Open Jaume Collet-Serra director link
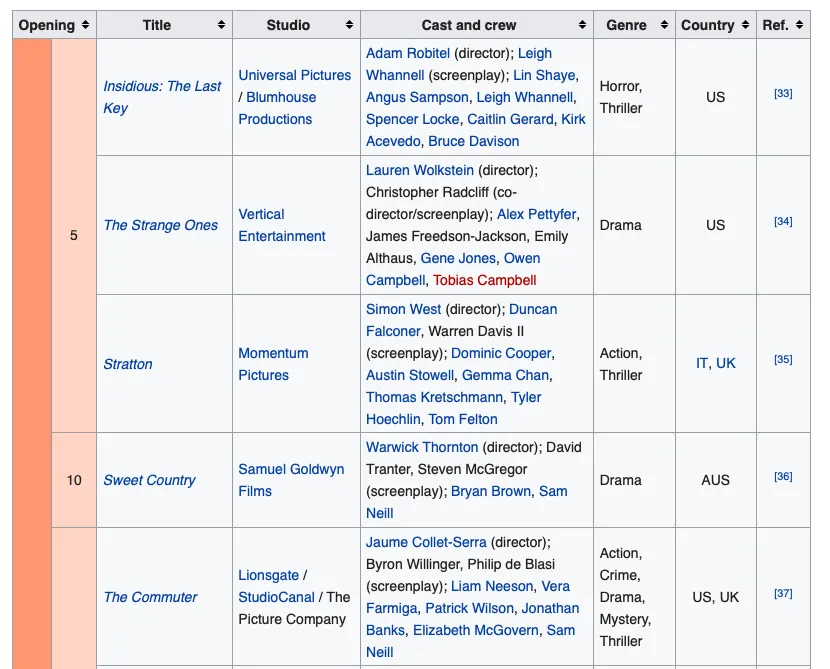The height and width of the screenshot is (669, 830). [426, 543]
